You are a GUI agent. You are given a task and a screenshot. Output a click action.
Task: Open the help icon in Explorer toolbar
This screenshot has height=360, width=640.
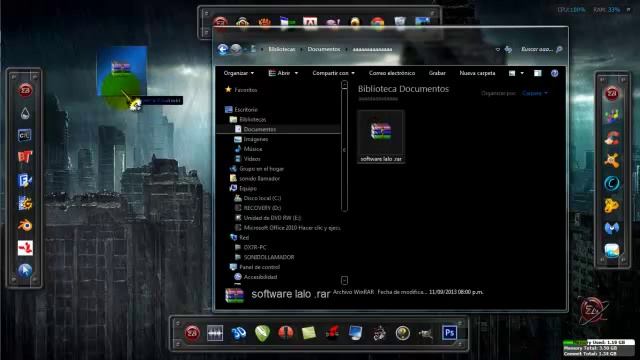coord(554,73)
